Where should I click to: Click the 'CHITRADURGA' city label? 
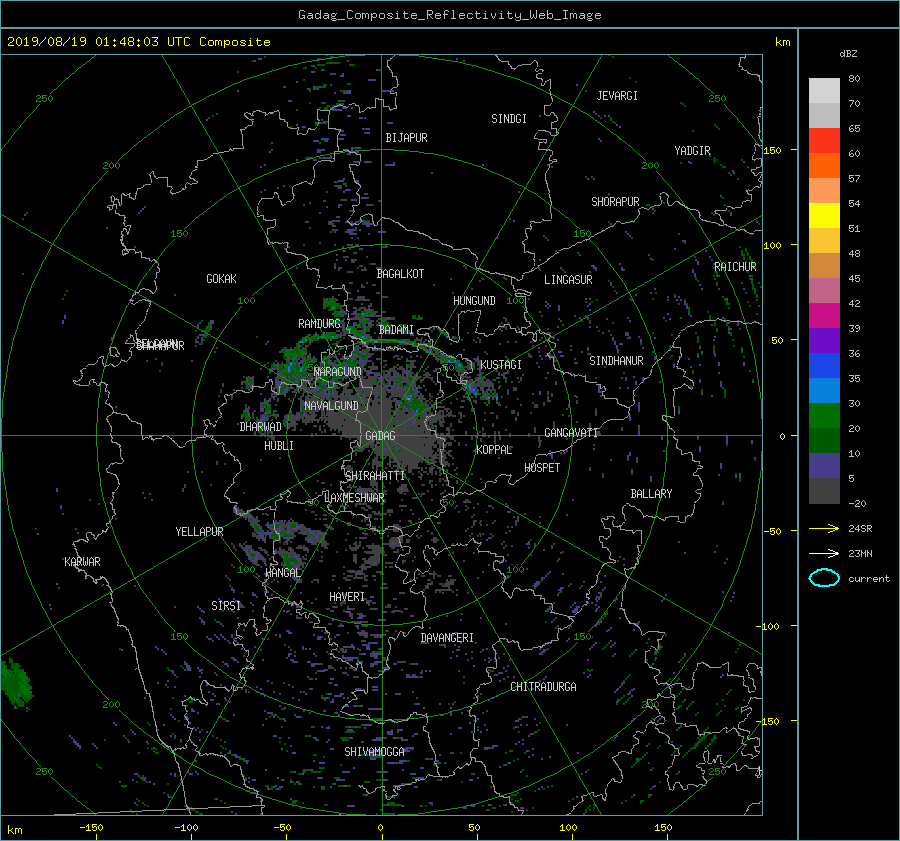pos(544,687)
